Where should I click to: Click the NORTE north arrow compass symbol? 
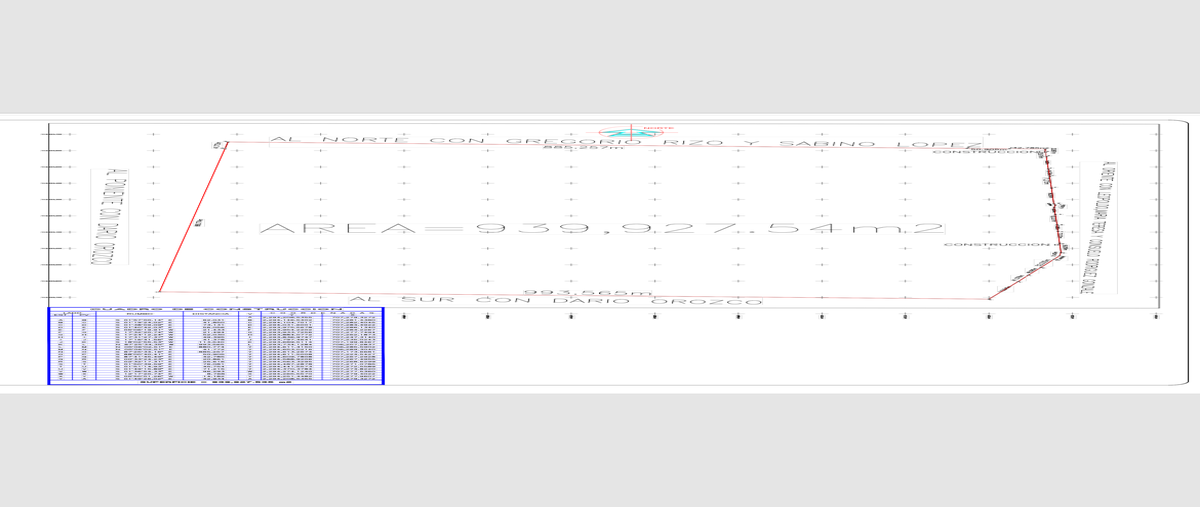(x=629, y=132)
